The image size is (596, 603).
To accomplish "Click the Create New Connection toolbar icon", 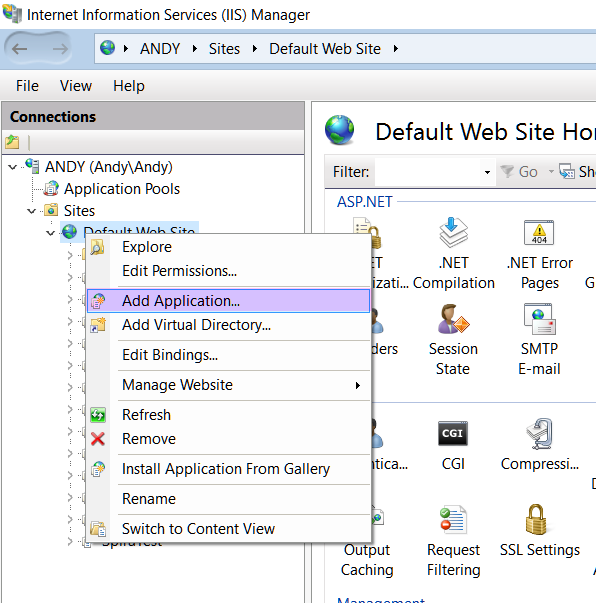I will [x=12, y=142].
